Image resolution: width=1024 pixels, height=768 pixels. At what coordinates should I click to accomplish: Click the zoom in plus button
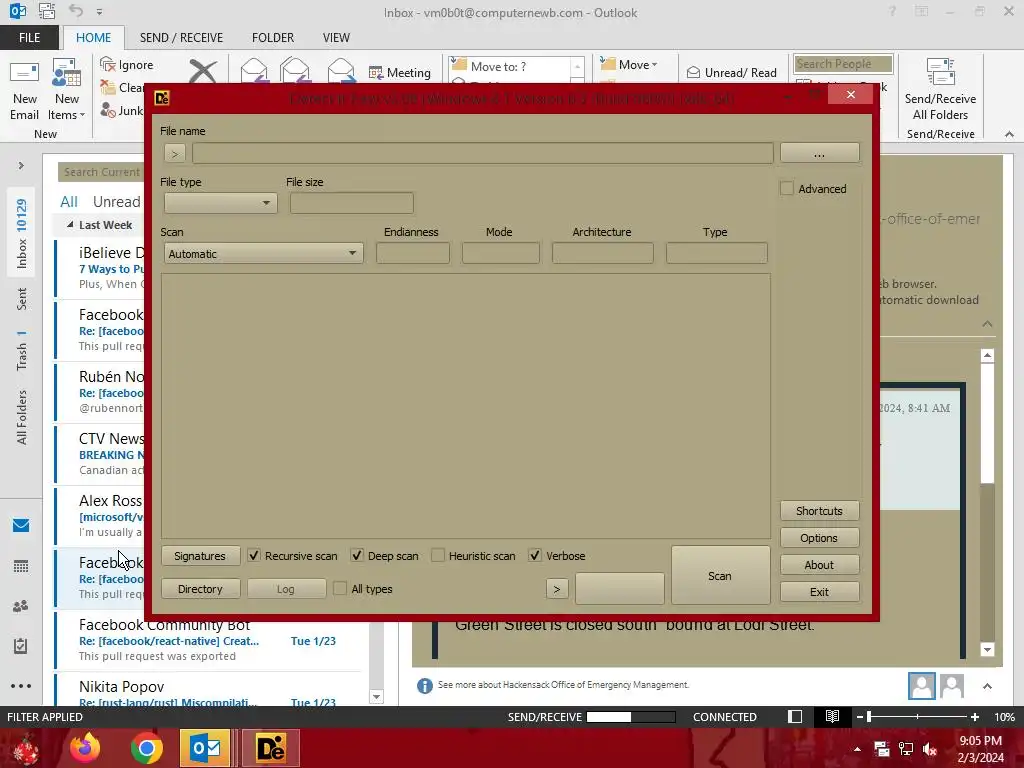(974, 716)
